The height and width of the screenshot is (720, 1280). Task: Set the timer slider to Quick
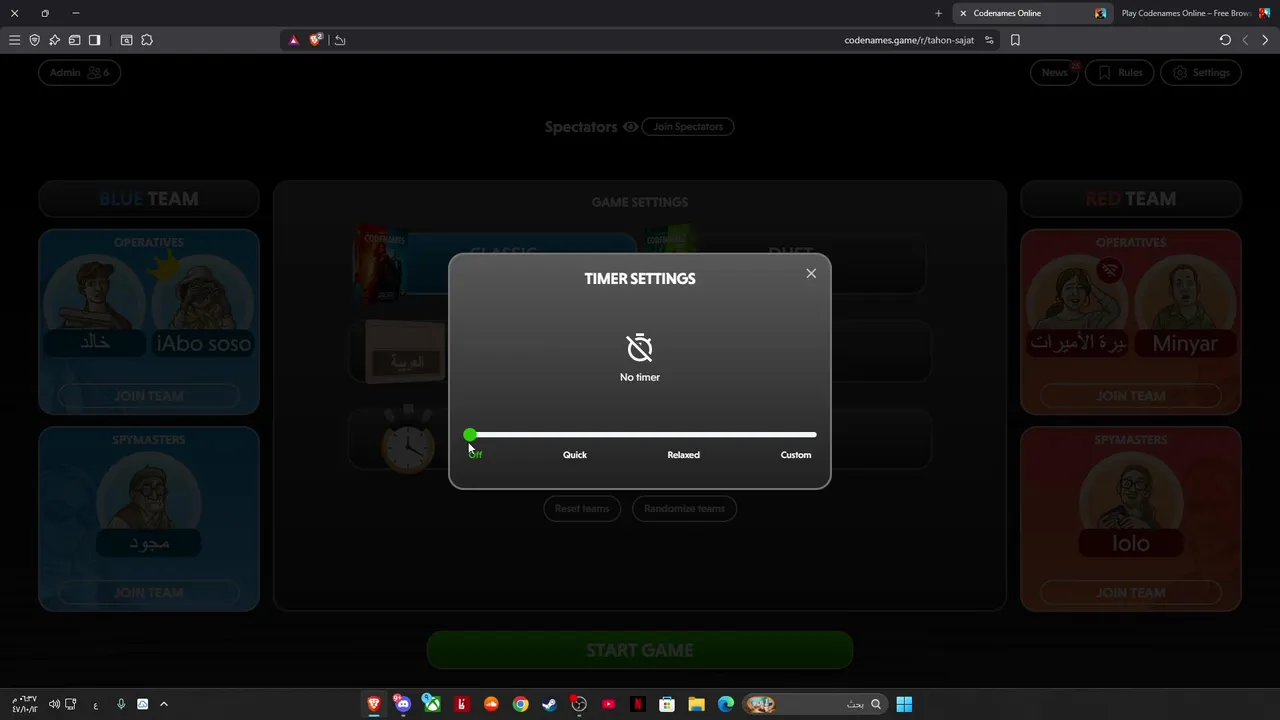[x=575, y=454]
